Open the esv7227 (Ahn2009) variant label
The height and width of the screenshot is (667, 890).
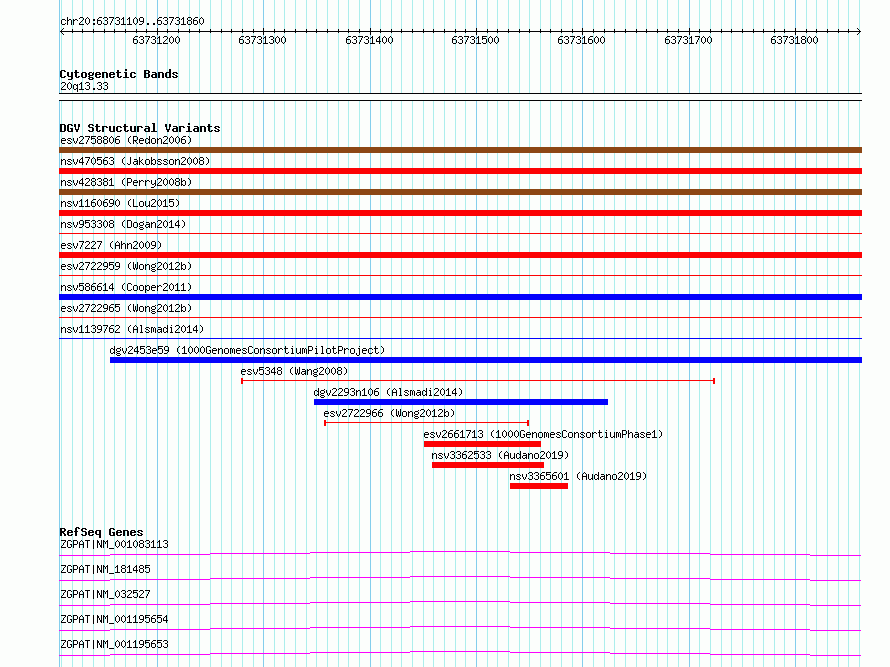pyautogui.click(x=111, y=245)
